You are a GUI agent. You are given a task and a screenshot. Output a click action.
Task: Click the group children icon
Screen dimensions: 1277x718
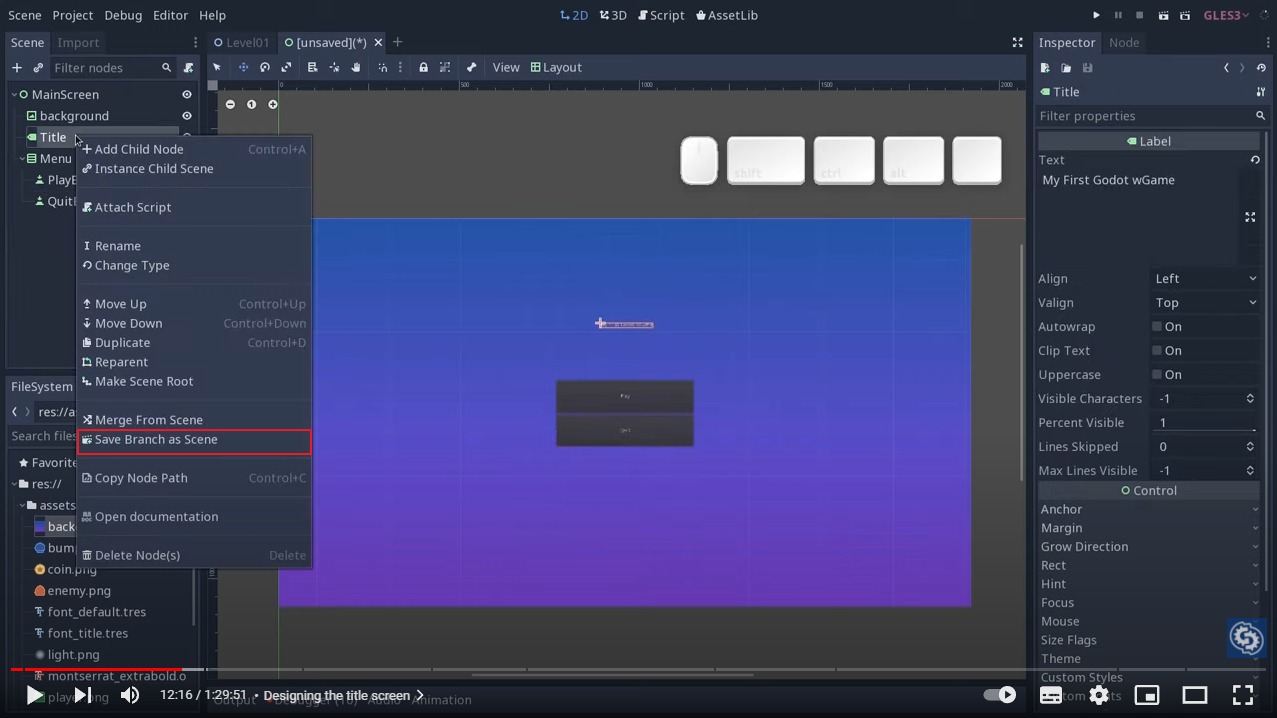[445, 67]
